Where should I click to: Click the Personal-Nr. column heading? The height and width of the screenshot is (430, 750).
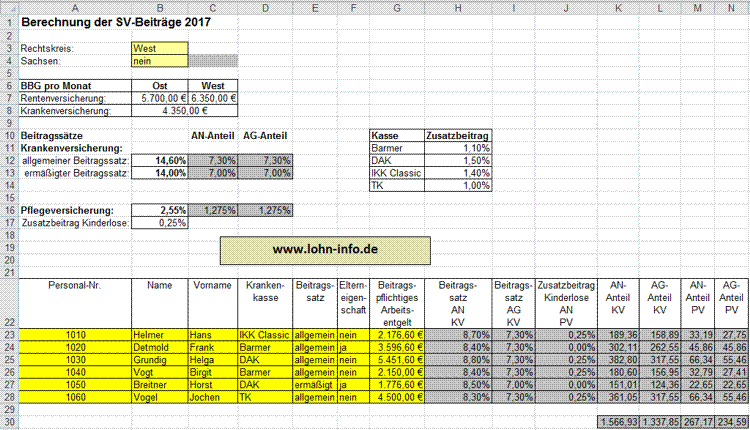(x=75, y=304)
